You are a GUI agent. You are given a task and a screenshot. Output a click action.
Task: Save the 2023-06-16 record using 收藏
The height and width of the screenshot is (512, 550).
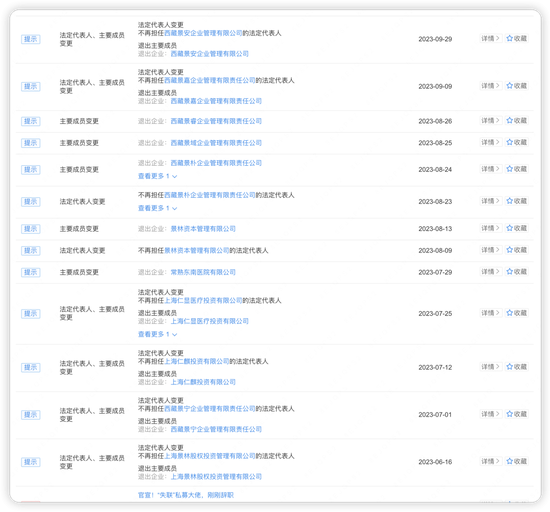516,461
